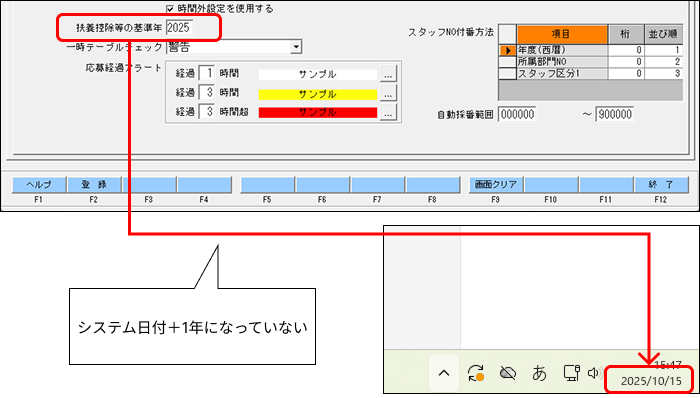Click the 自動採番範囲 start field showing 000000

[x=517, y=115]
